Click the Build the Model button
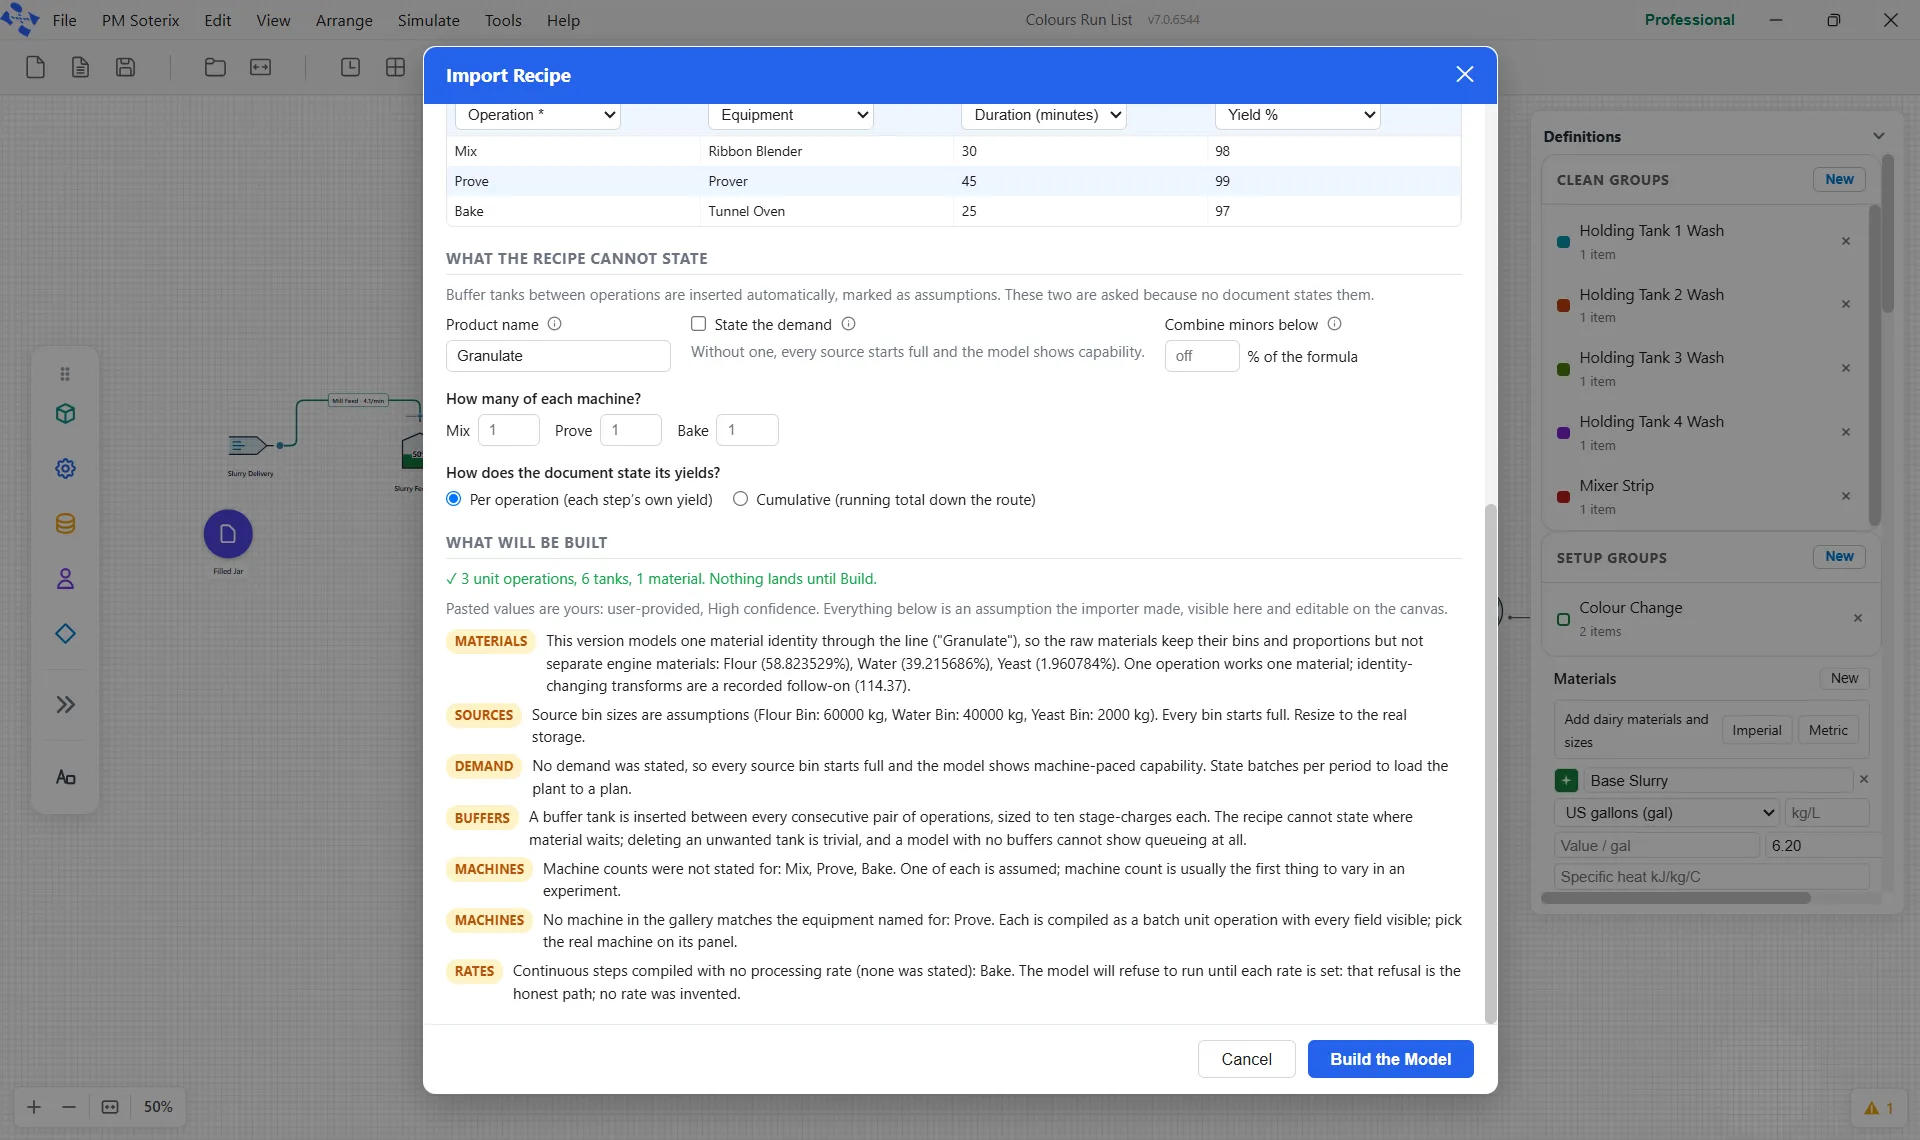 pyautogui.click(x=1390, y=1059)
